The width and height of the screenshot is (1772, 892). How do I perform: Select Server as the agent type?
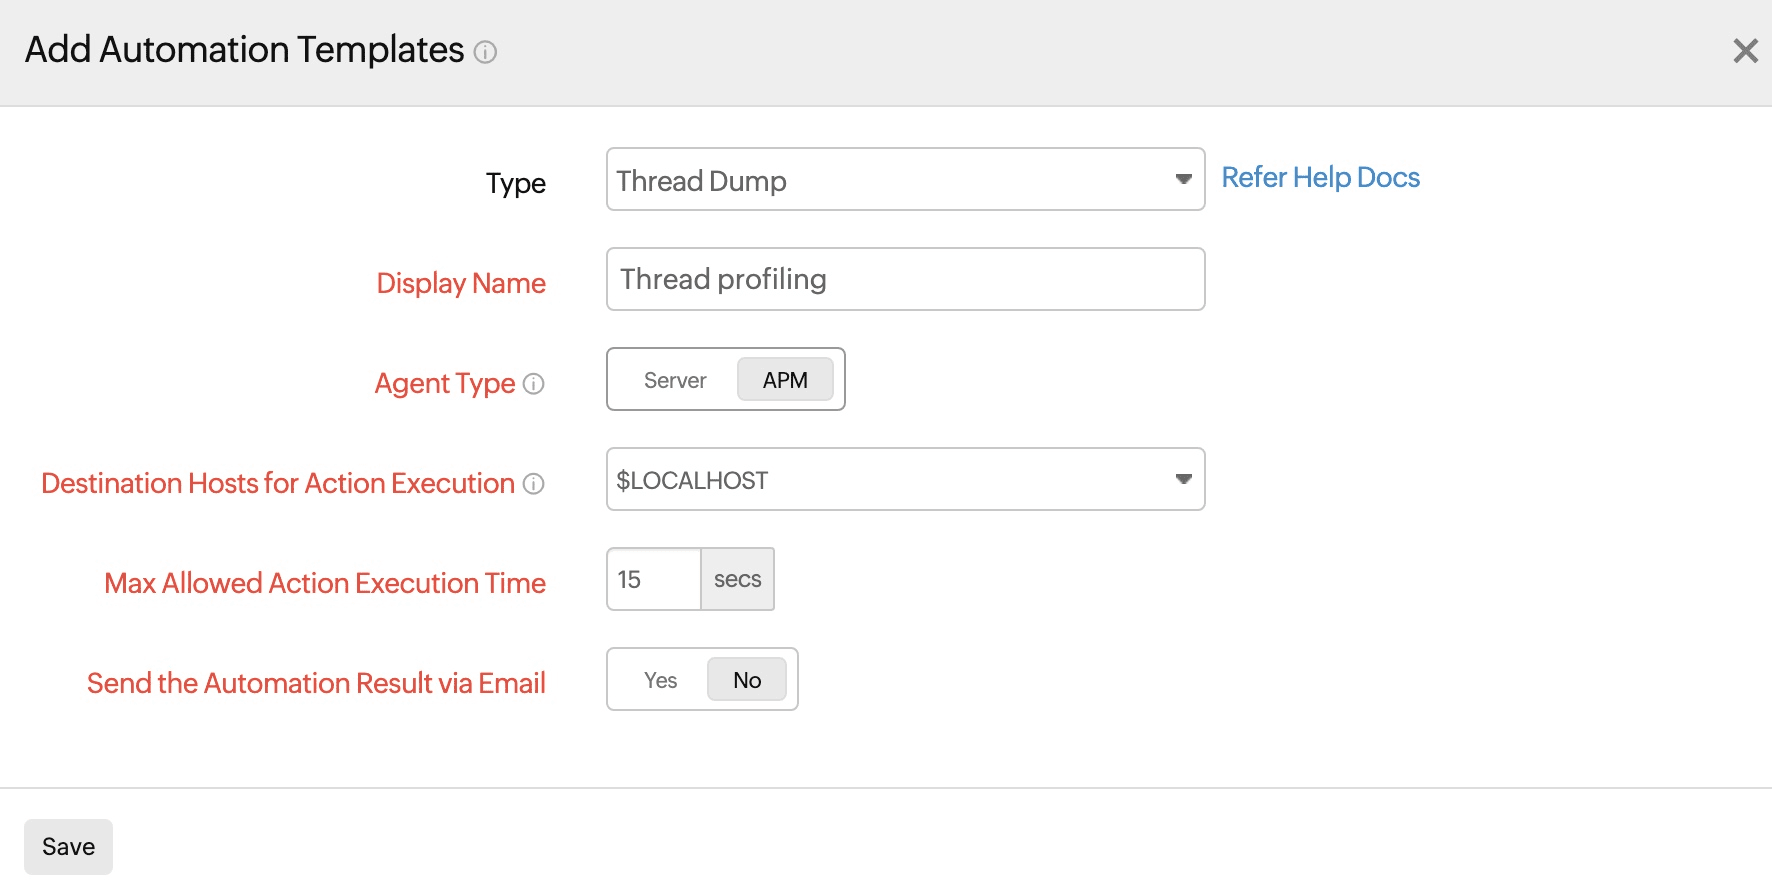(675, 380)
